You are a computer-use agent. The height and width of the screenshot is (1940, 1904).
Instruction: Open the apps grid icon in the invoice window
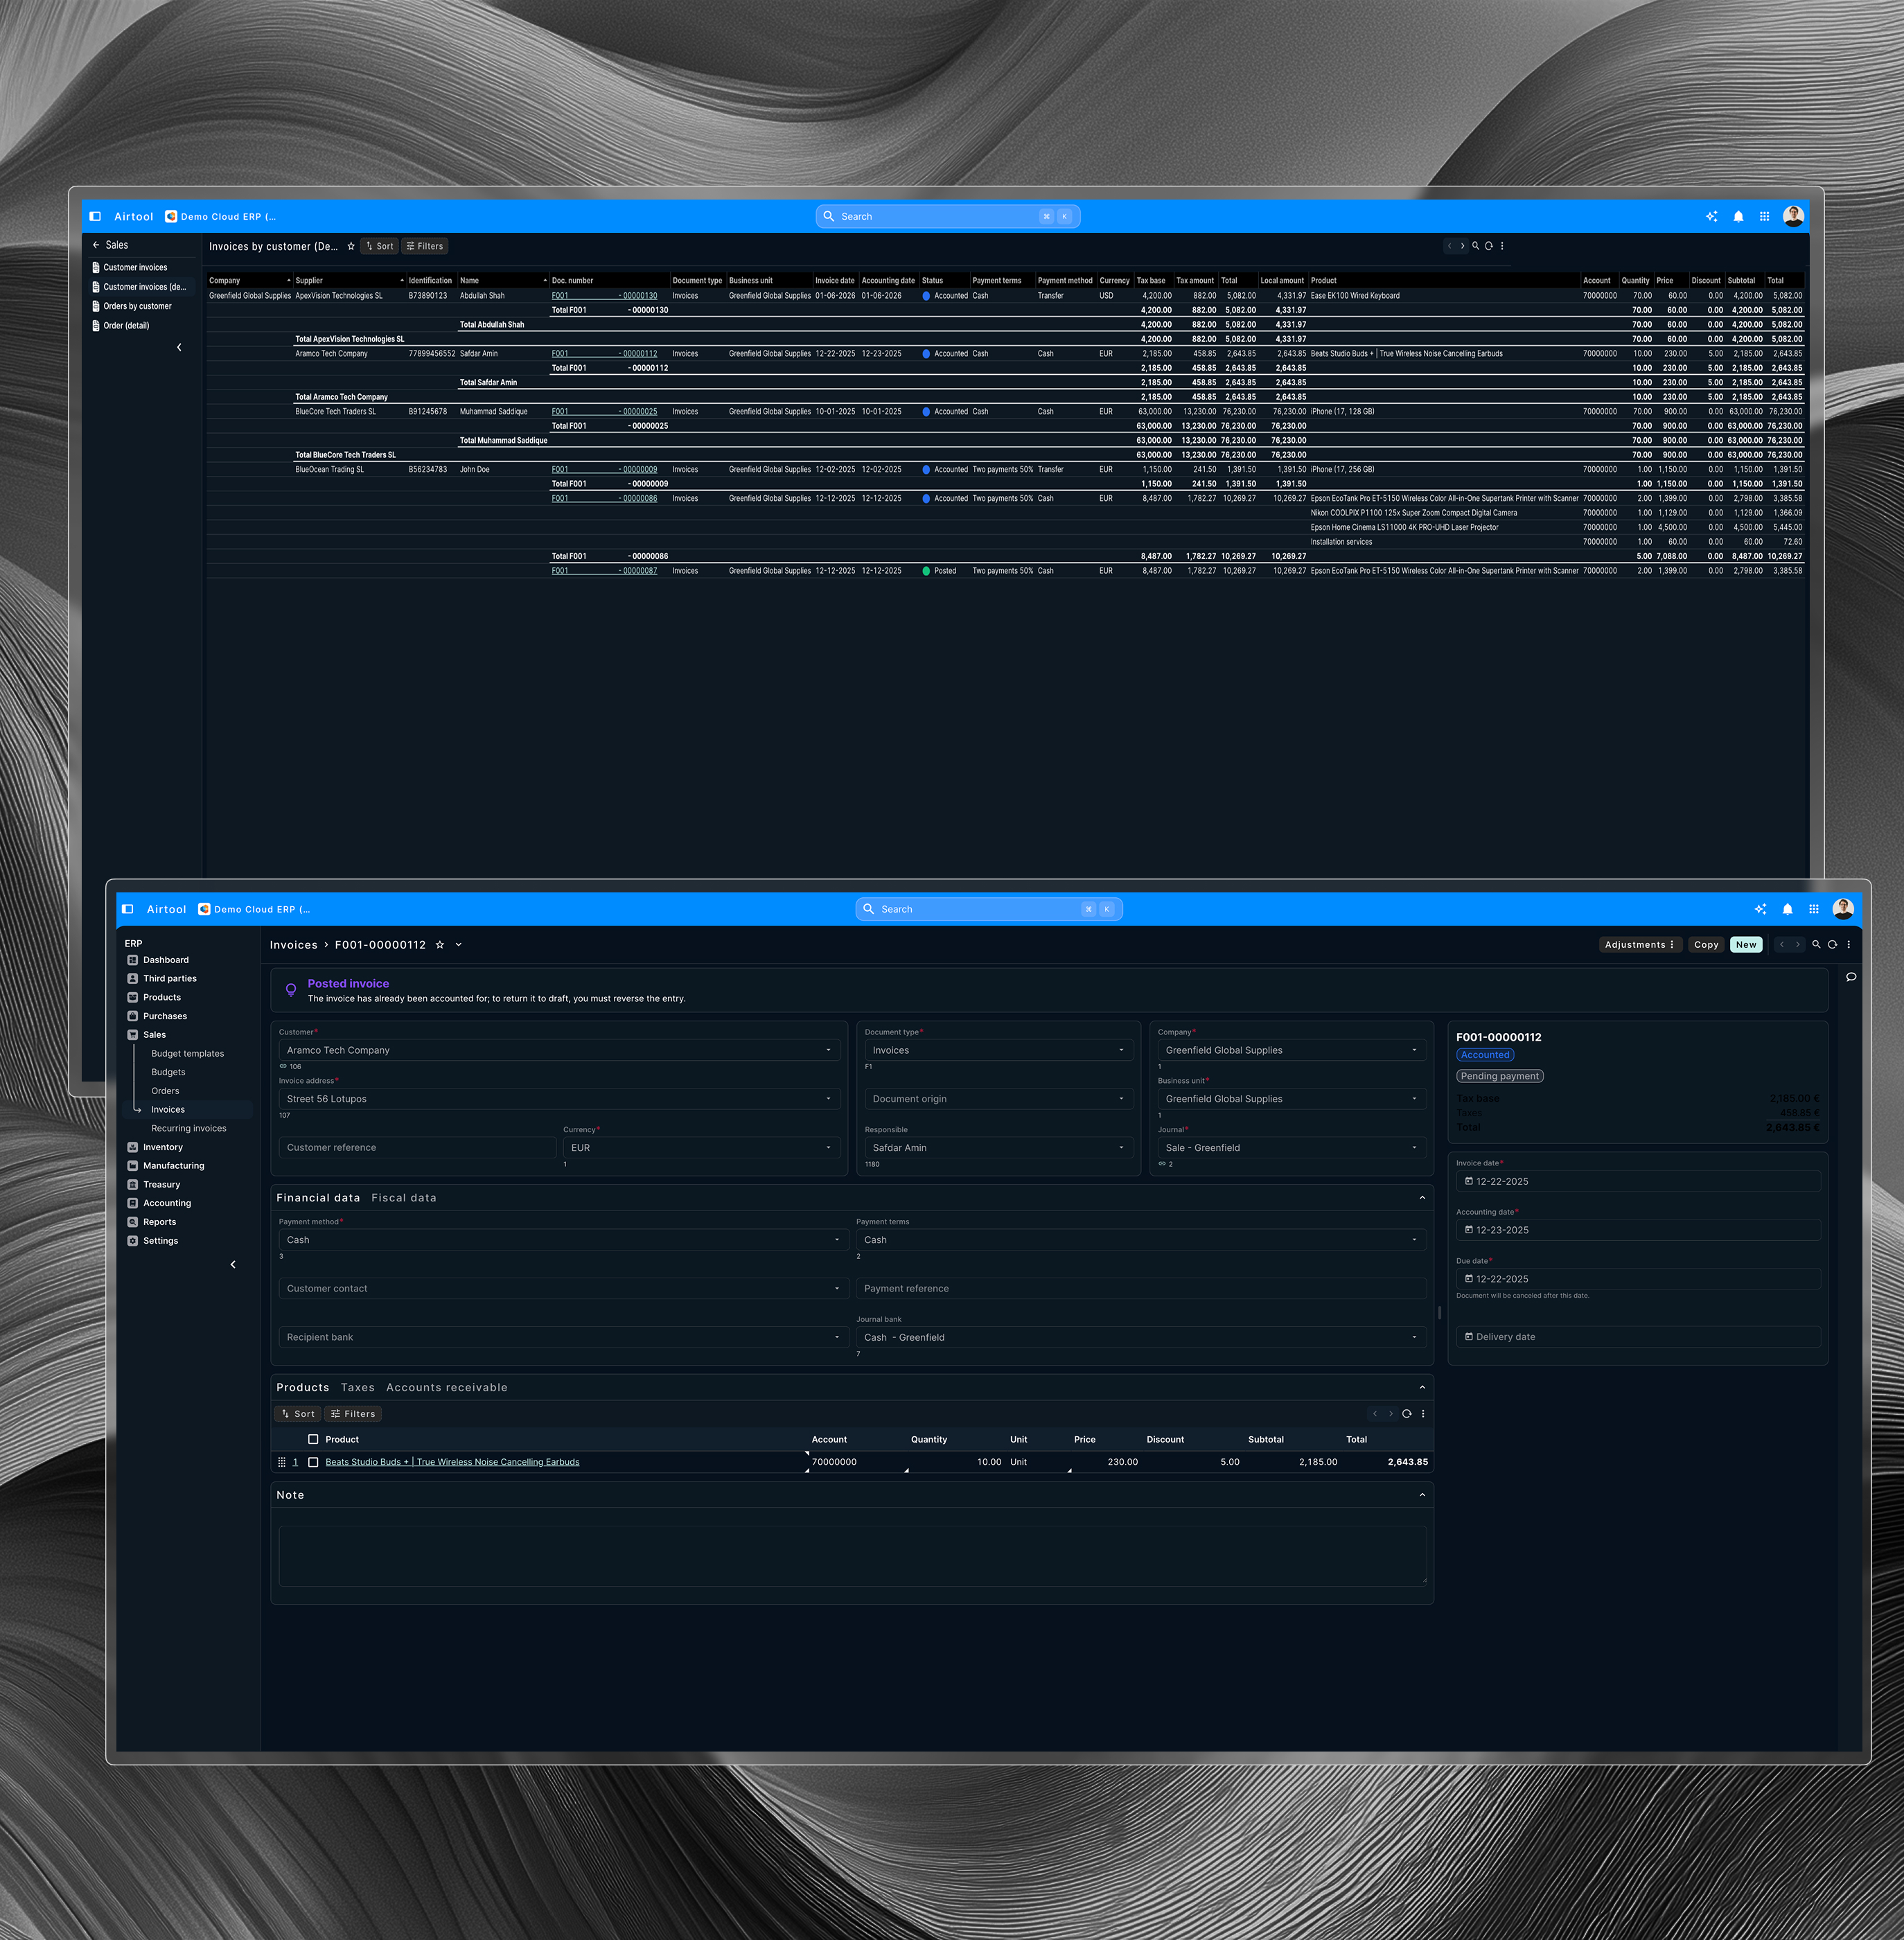point(1813,909)
